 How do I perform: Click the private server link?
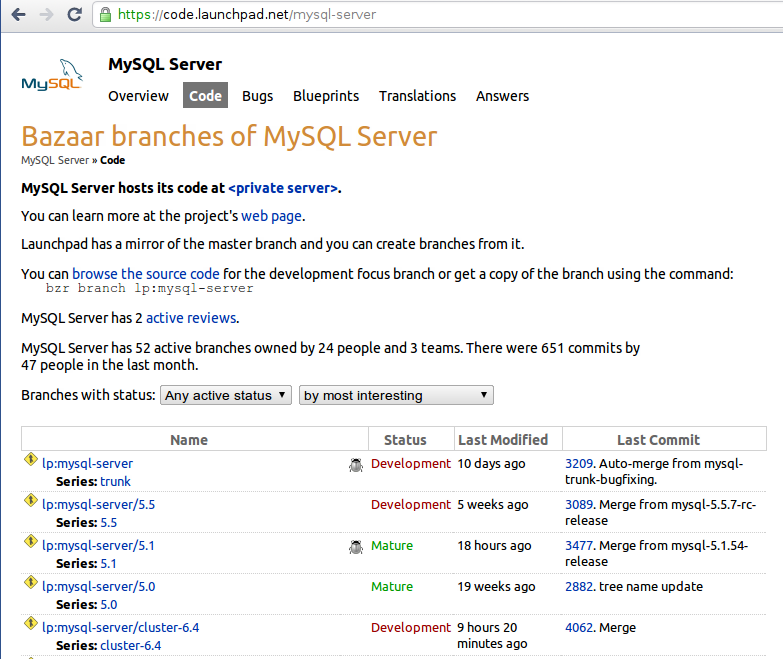(283, 188)
